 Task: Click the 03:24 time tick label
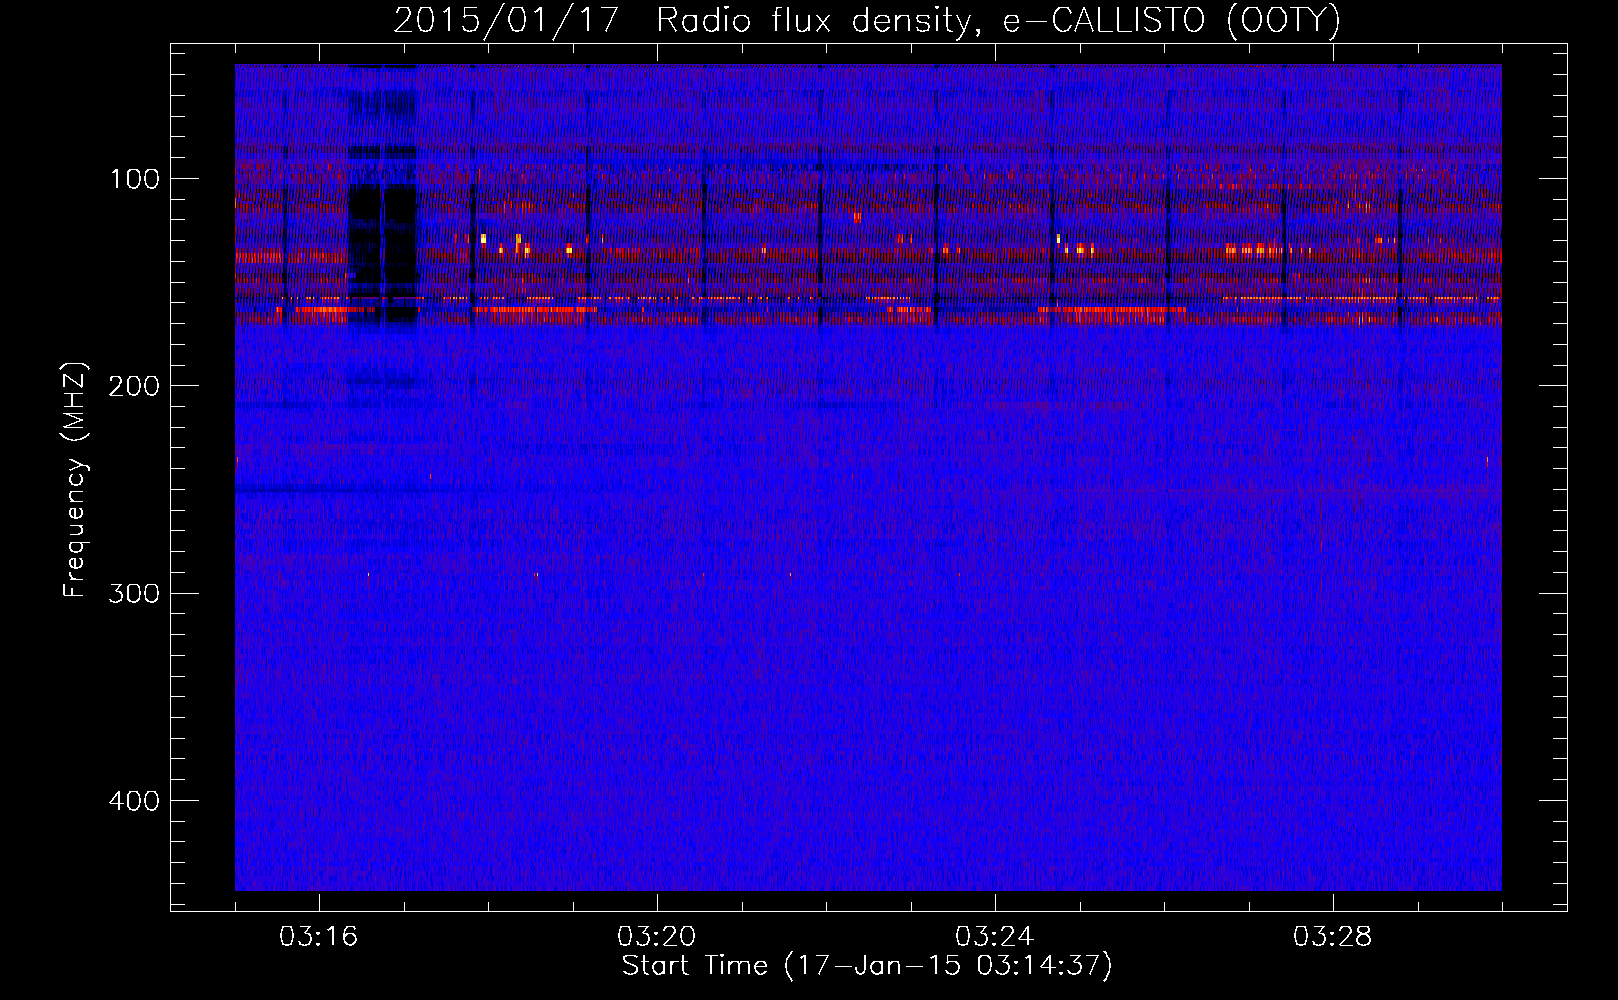tap(995, 937)
